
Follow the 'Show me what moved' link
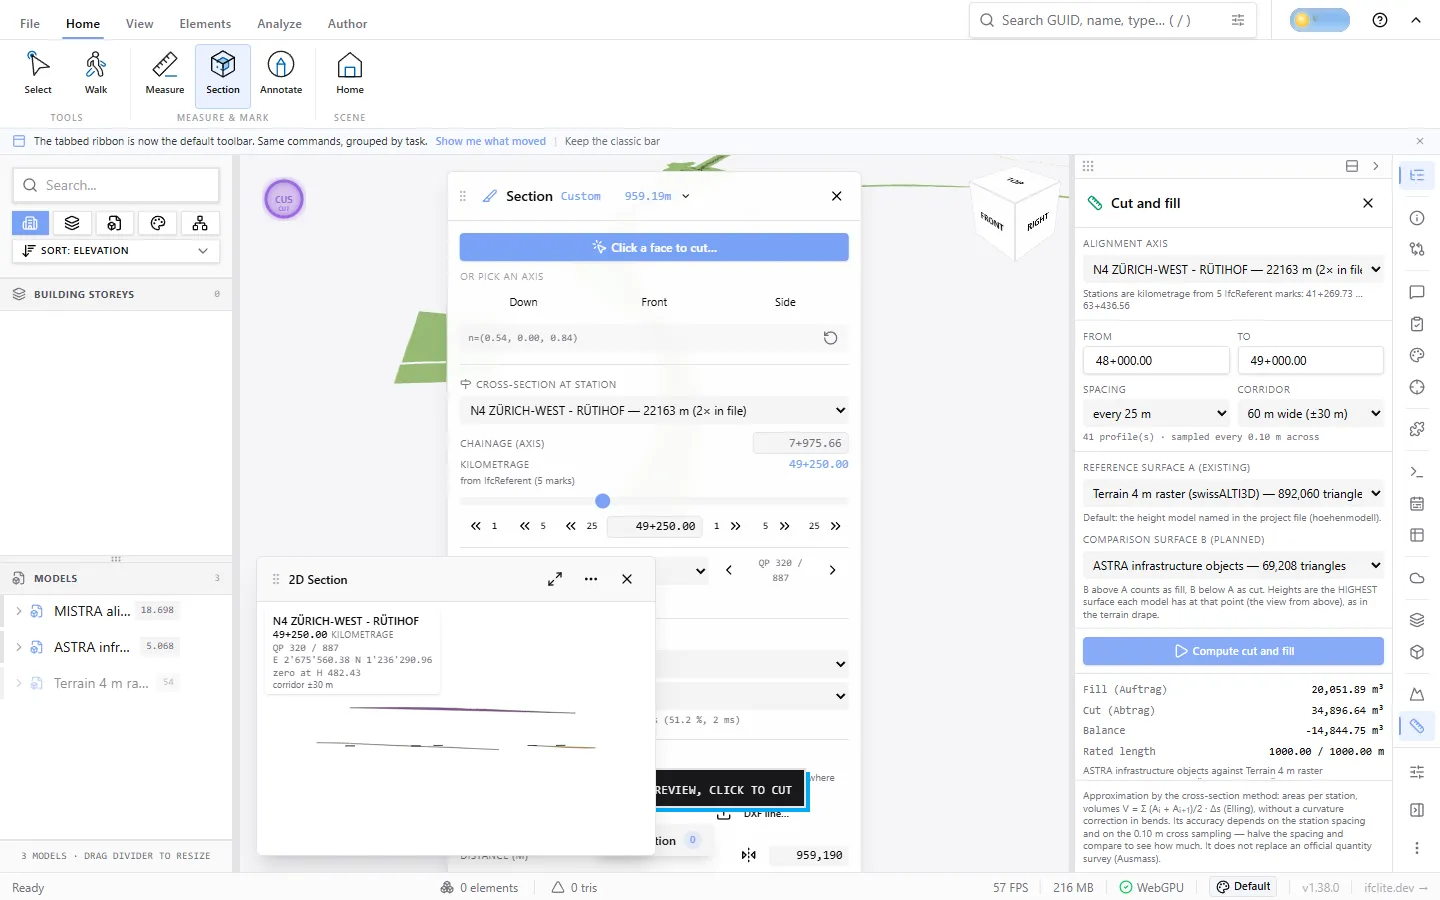tap(491, 142)
